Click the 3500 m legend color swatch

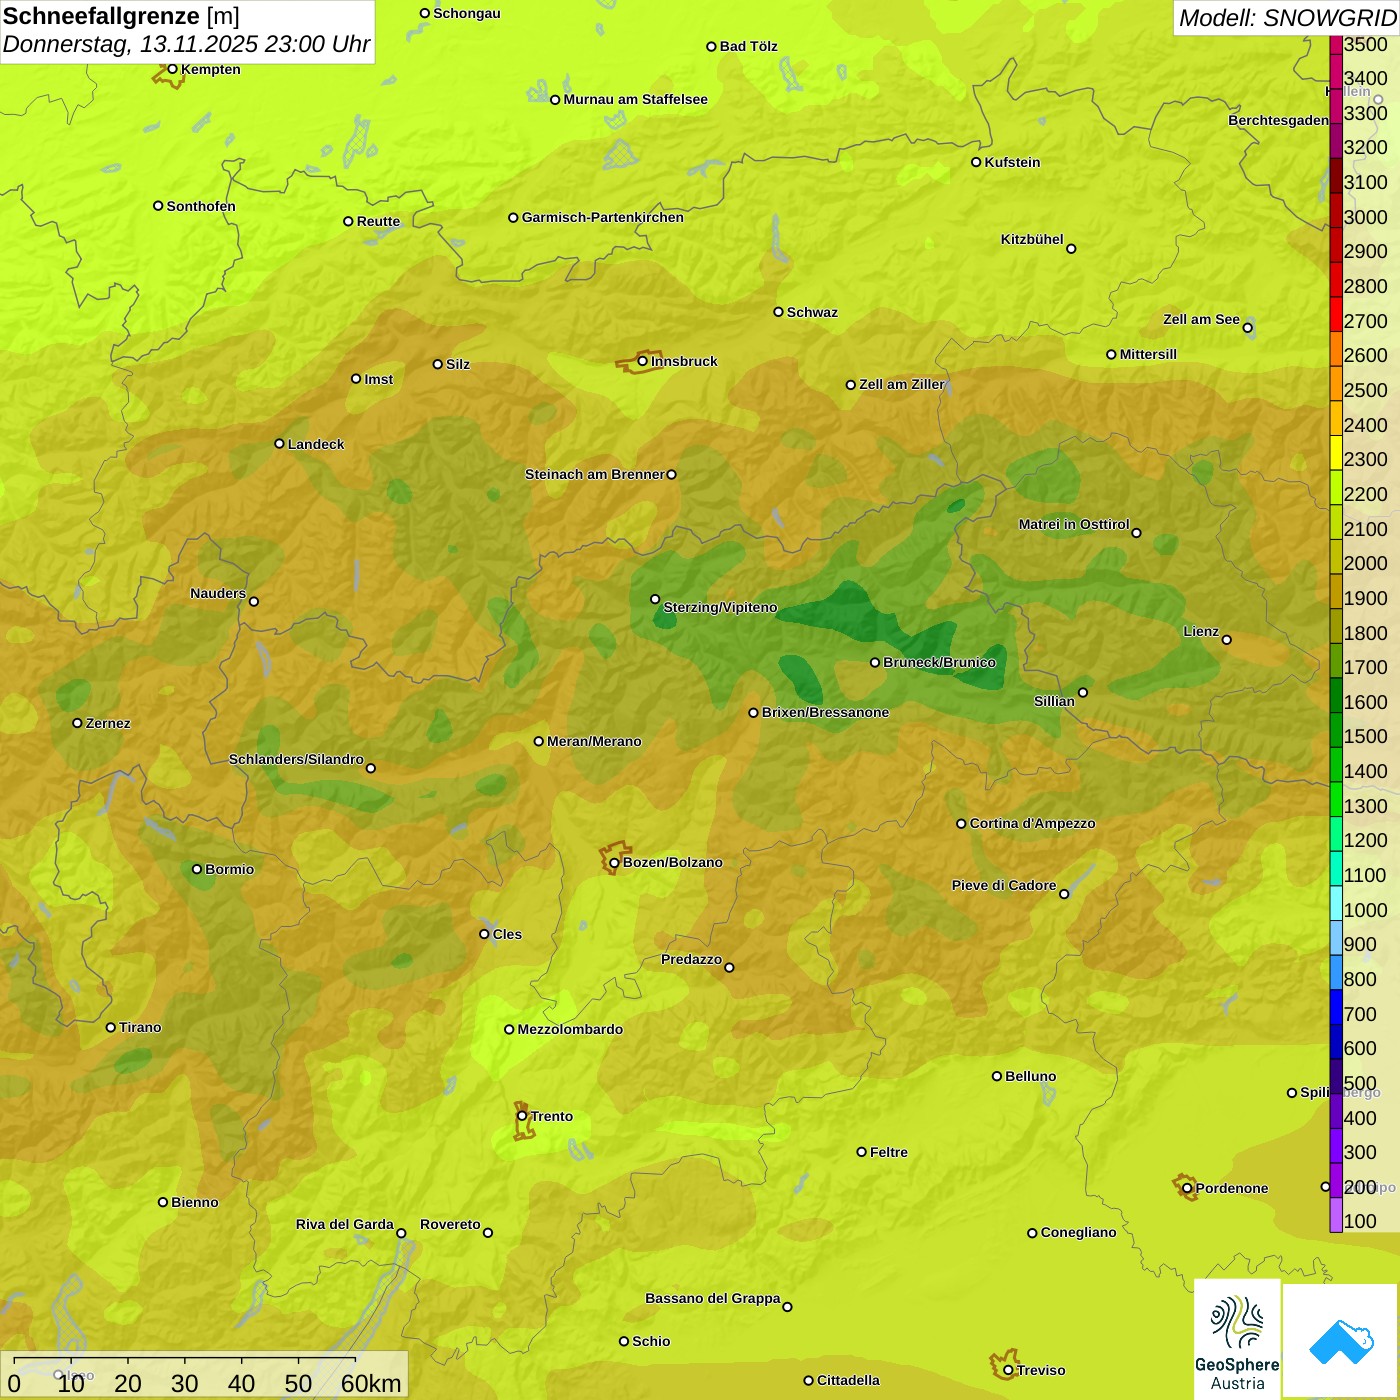tap(1336, 44)
